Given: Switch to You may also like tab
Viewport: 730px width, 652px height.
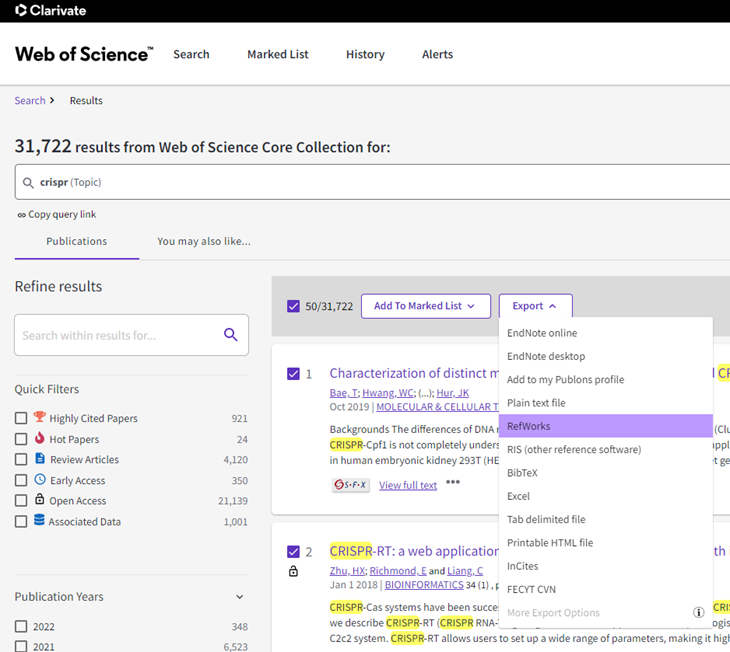Looking at the screenshot, I should coord(203,241).
